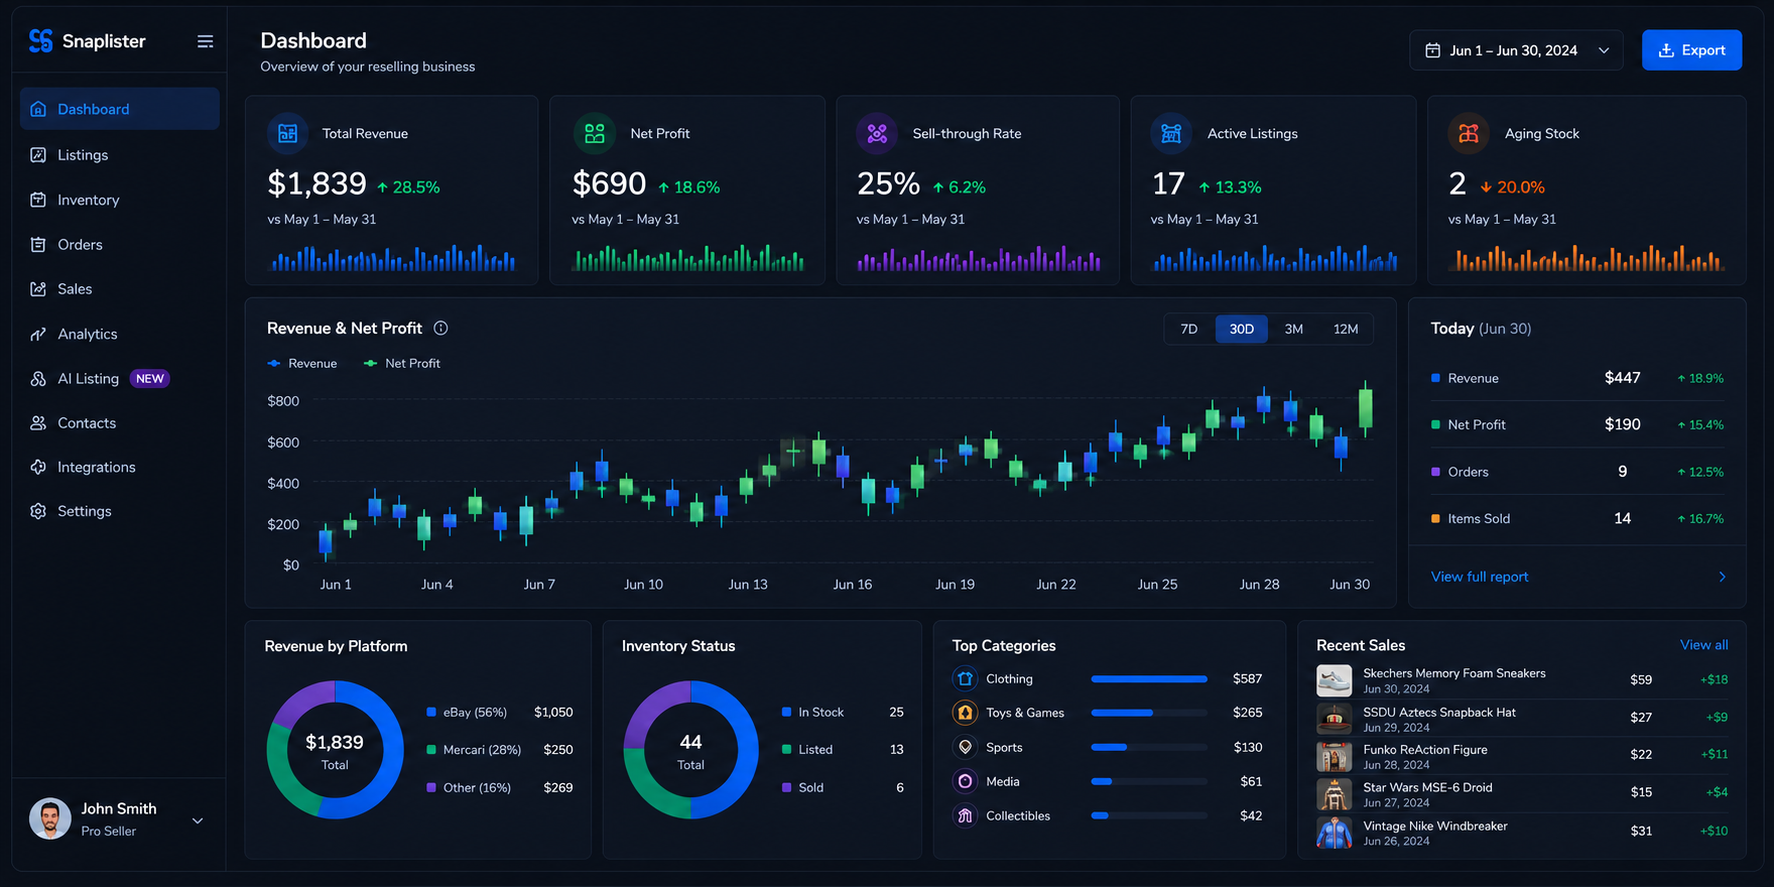Image resolution: width=1774 pixels, height=887 pixels.
Task: Switch chart range to 3M
Action: coord(1294,329)
